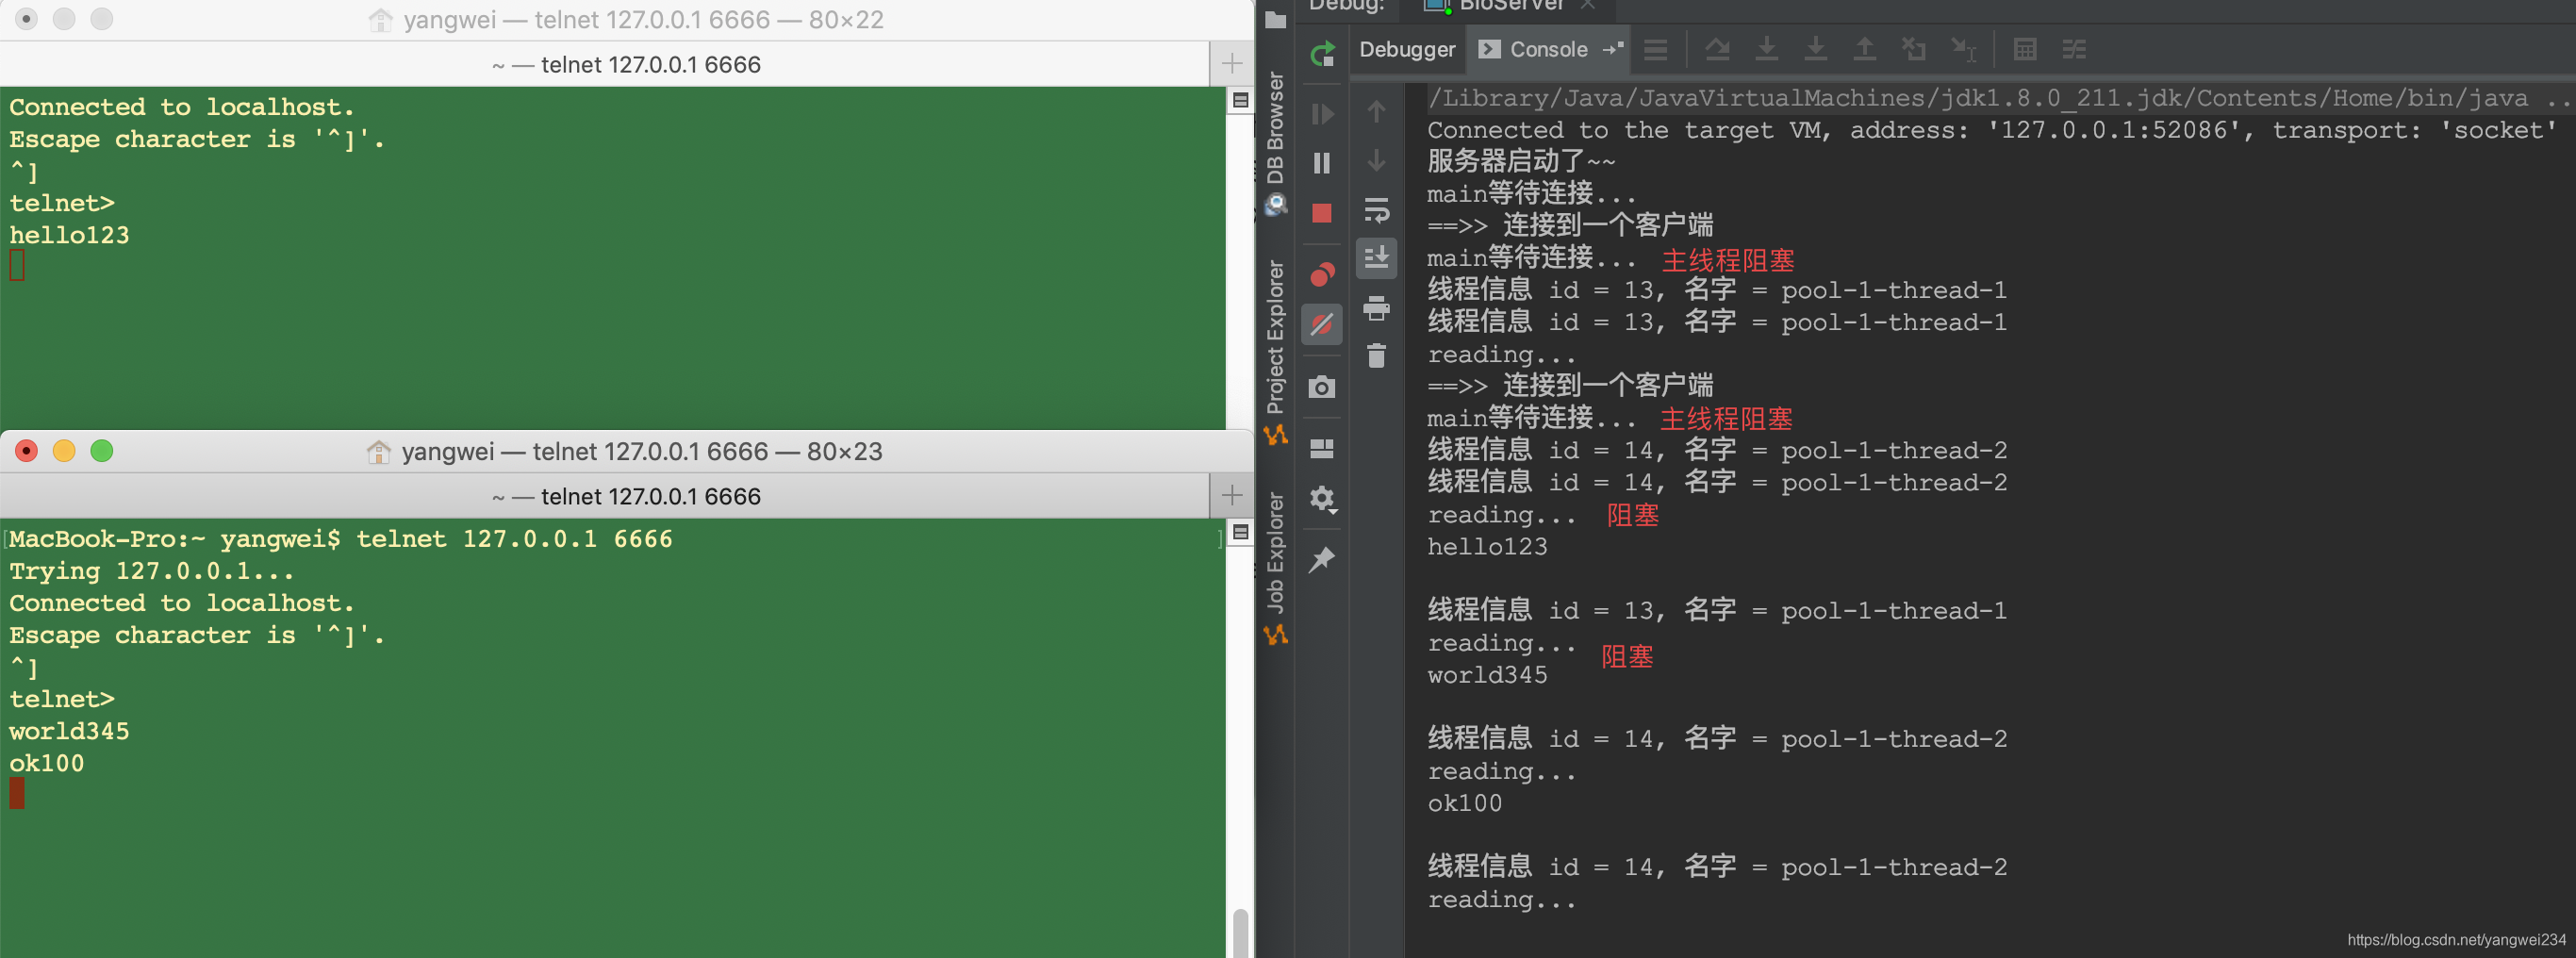
Task: Pause the running program
Action: tap(1322, 163)
